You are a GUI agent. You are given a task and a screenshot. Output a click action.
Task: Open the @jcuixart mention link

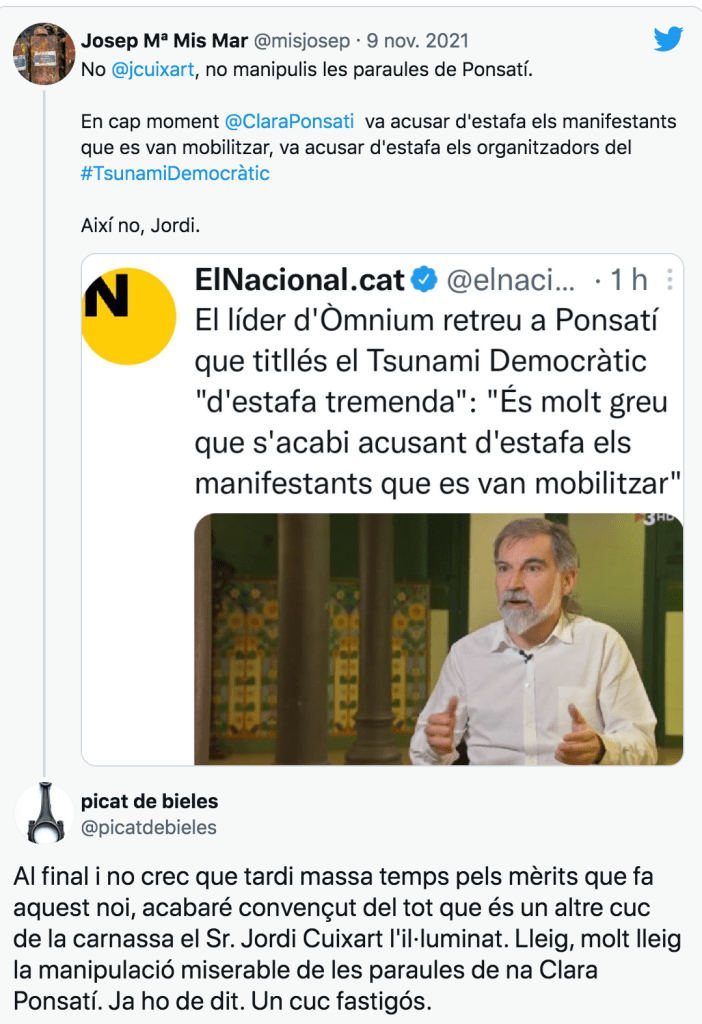[148, 69]
